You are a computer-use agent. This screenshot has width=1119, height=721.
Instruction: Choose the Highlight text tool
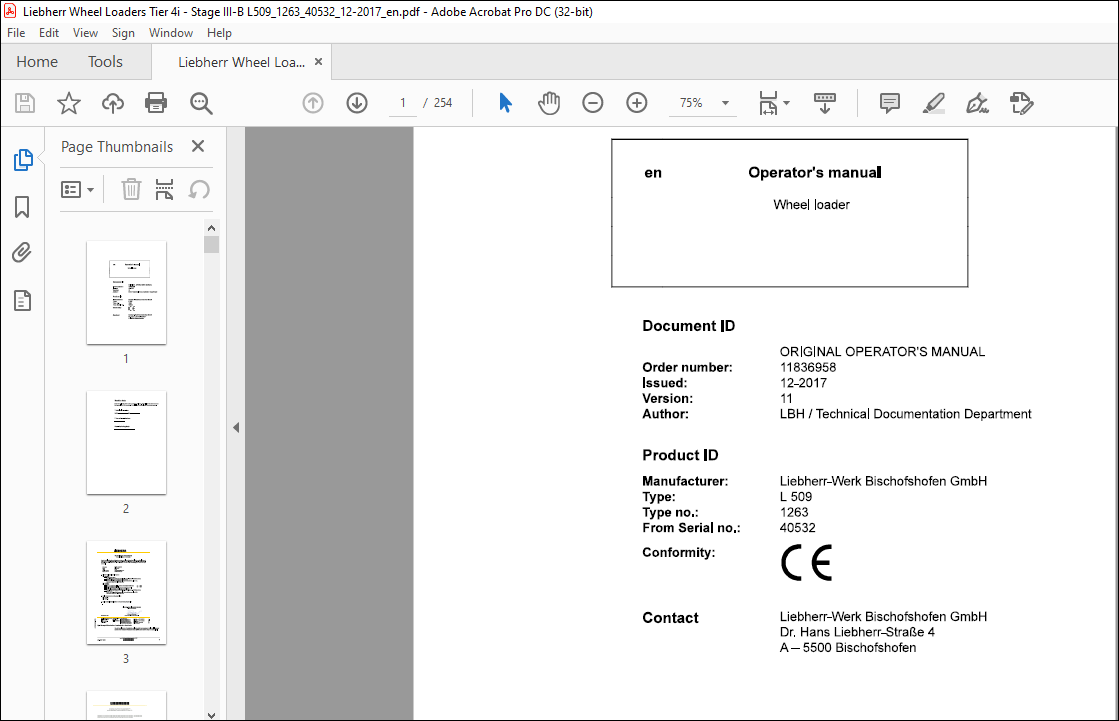tap(933, 104)
